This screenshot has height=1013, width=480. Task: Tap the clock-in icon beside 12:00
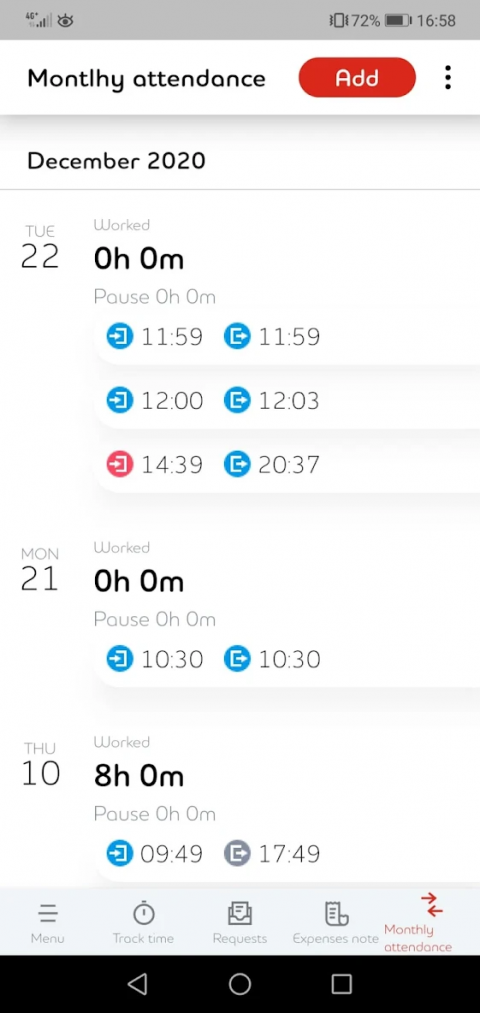click(120, 401)
